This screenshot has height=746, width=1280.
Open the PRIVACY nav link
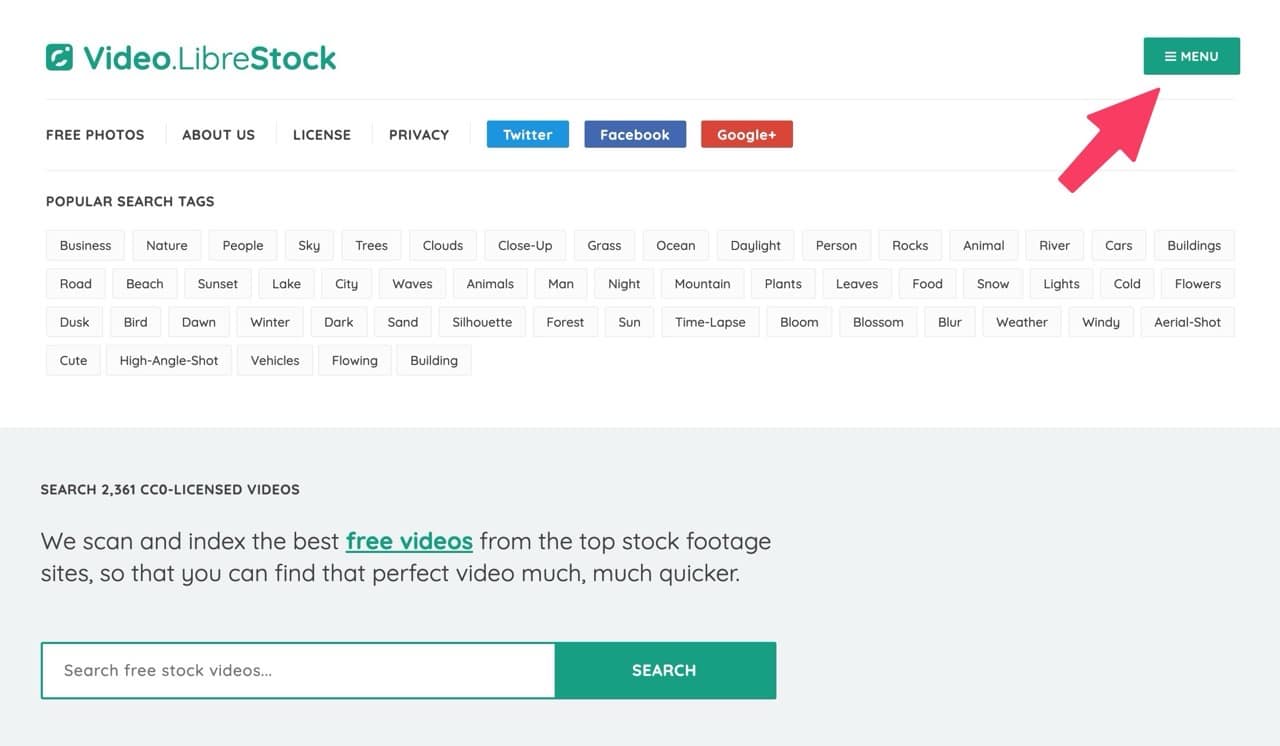coord(419,135)
